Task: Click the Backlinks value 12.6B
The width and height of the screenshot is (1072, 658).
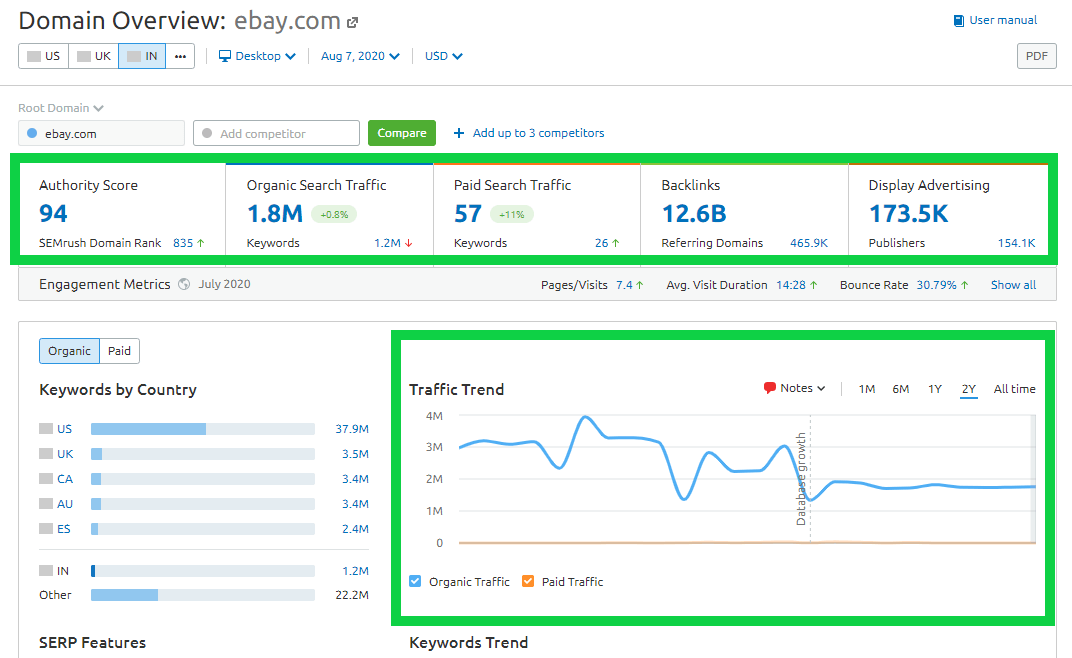Action: [x=694, y=213]
